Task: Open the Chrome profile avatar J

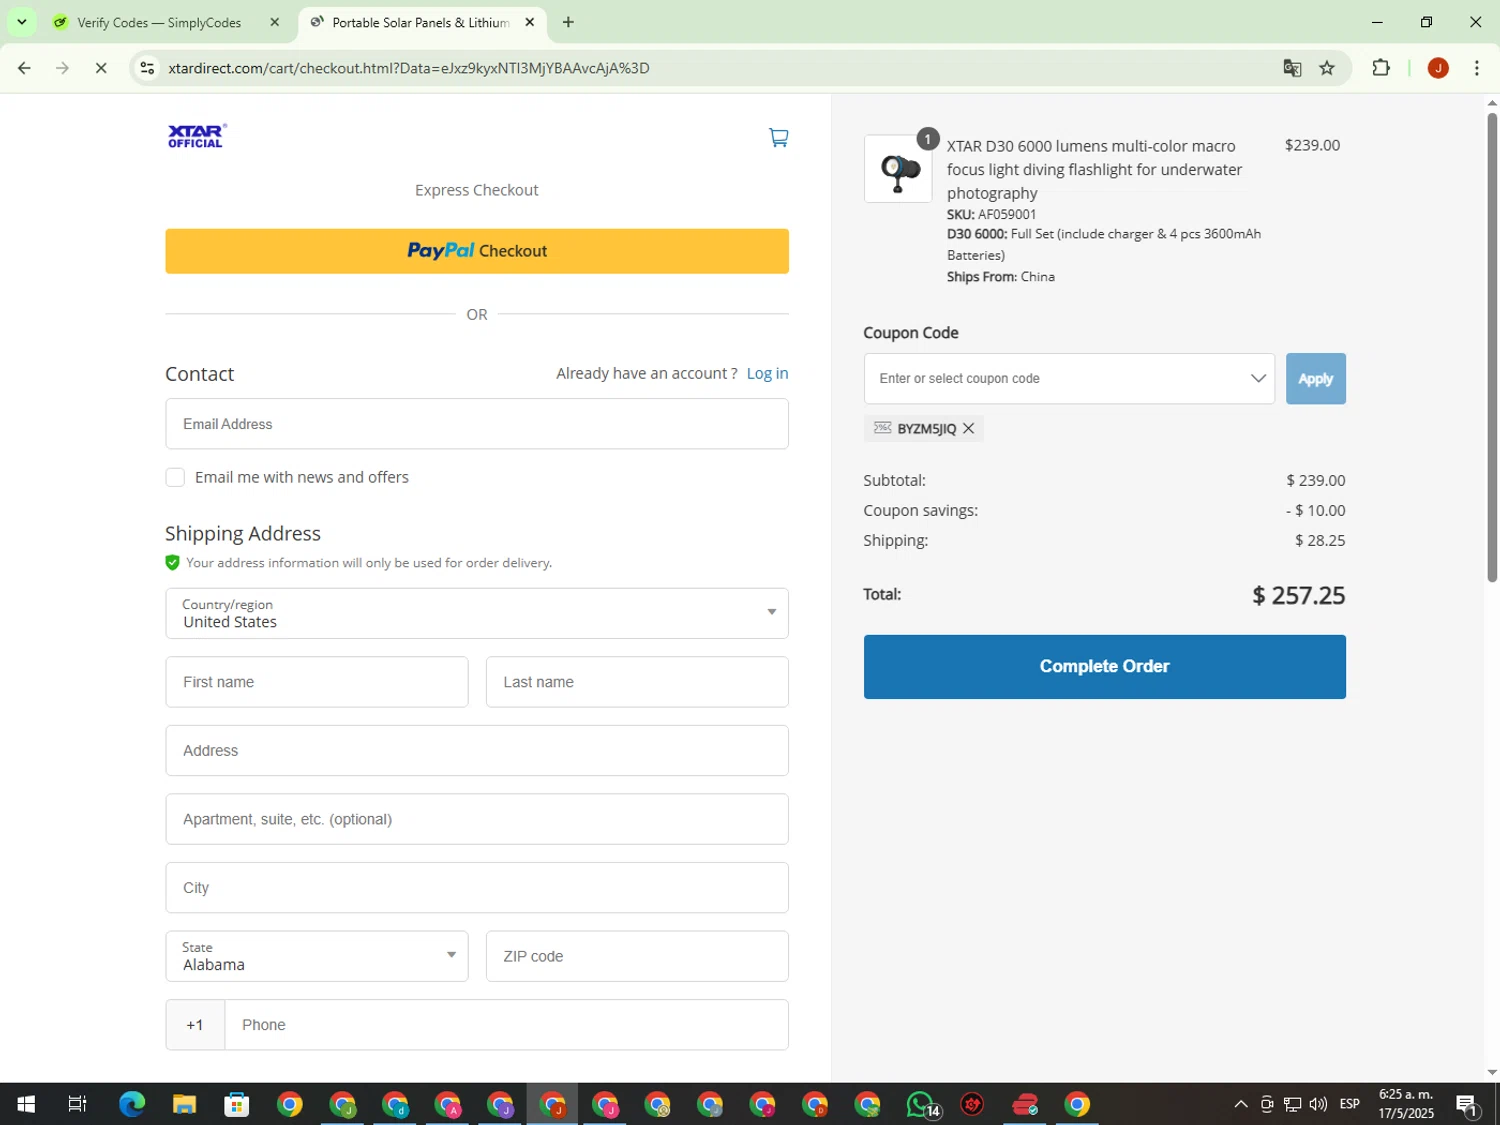Action: (1438, 68)
